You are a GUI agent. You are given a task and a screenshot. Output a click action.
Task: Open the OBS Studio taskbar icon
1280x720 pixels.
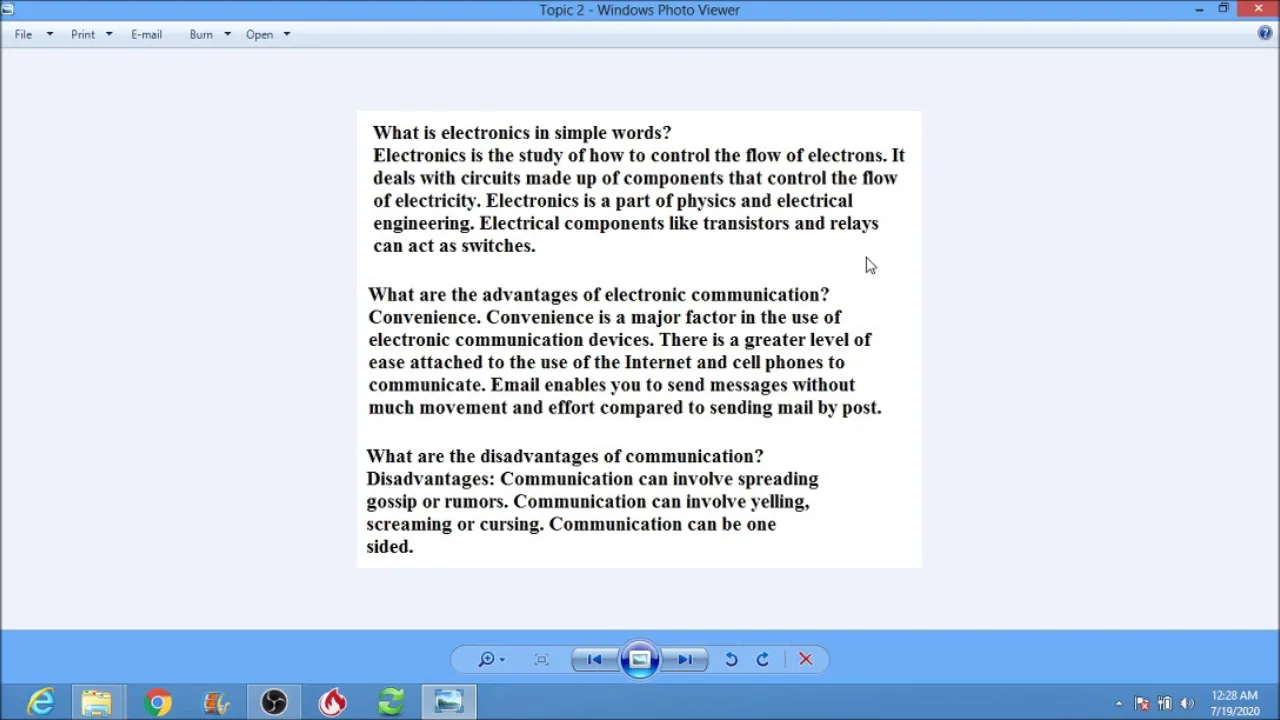pyautogui.click(x=274, y=703)
